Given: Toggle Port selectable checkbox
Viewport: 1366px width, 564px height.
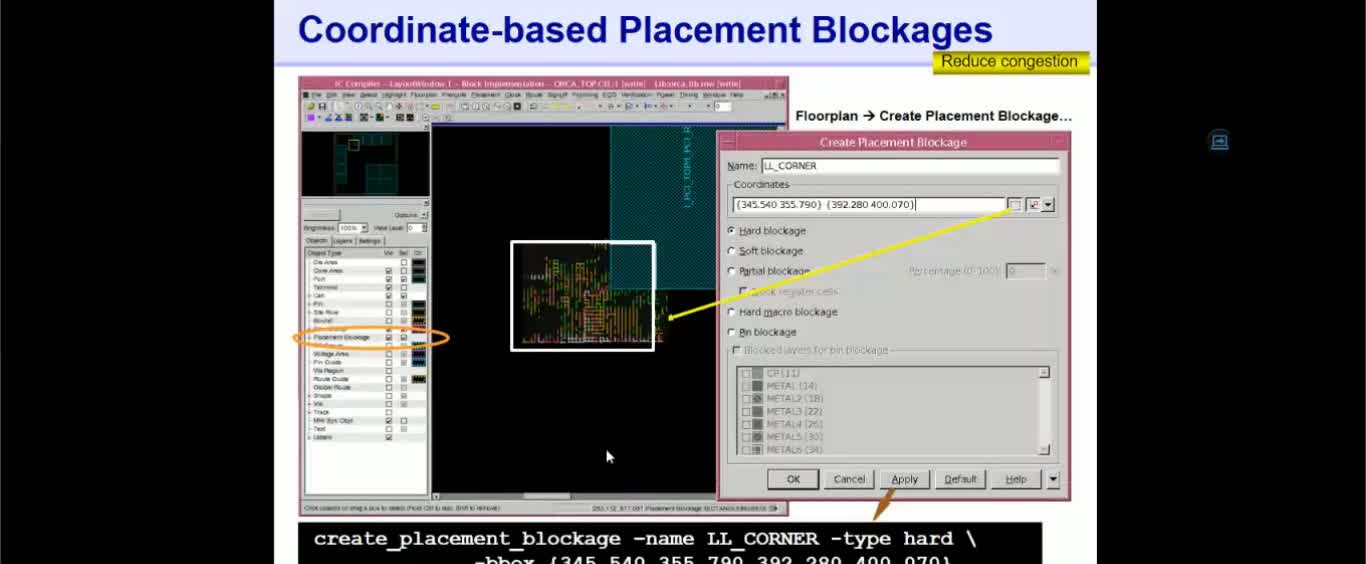Looking at the screenshot, I should pos(404,279).
